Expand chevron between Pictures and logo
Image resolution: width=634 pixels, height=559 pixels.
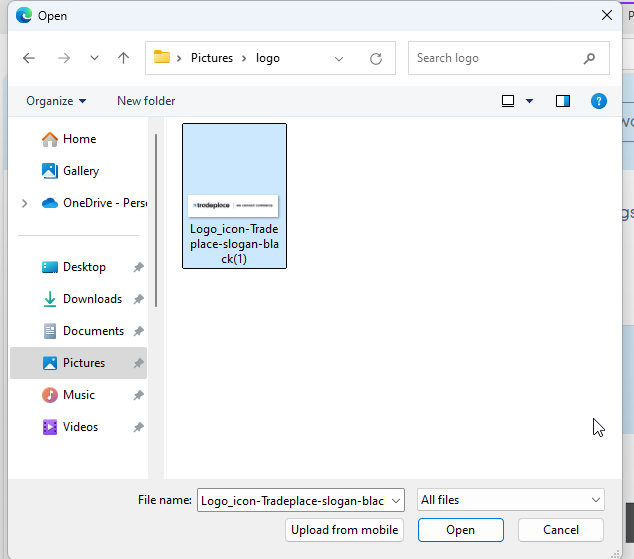(x=244, y=59)
